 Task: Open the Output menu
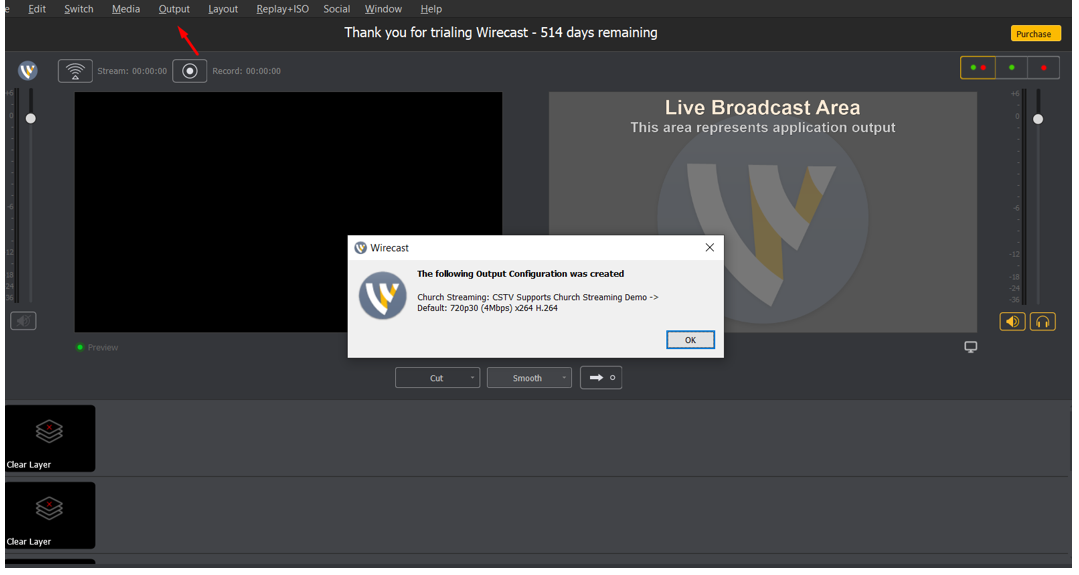pos(174,9)
